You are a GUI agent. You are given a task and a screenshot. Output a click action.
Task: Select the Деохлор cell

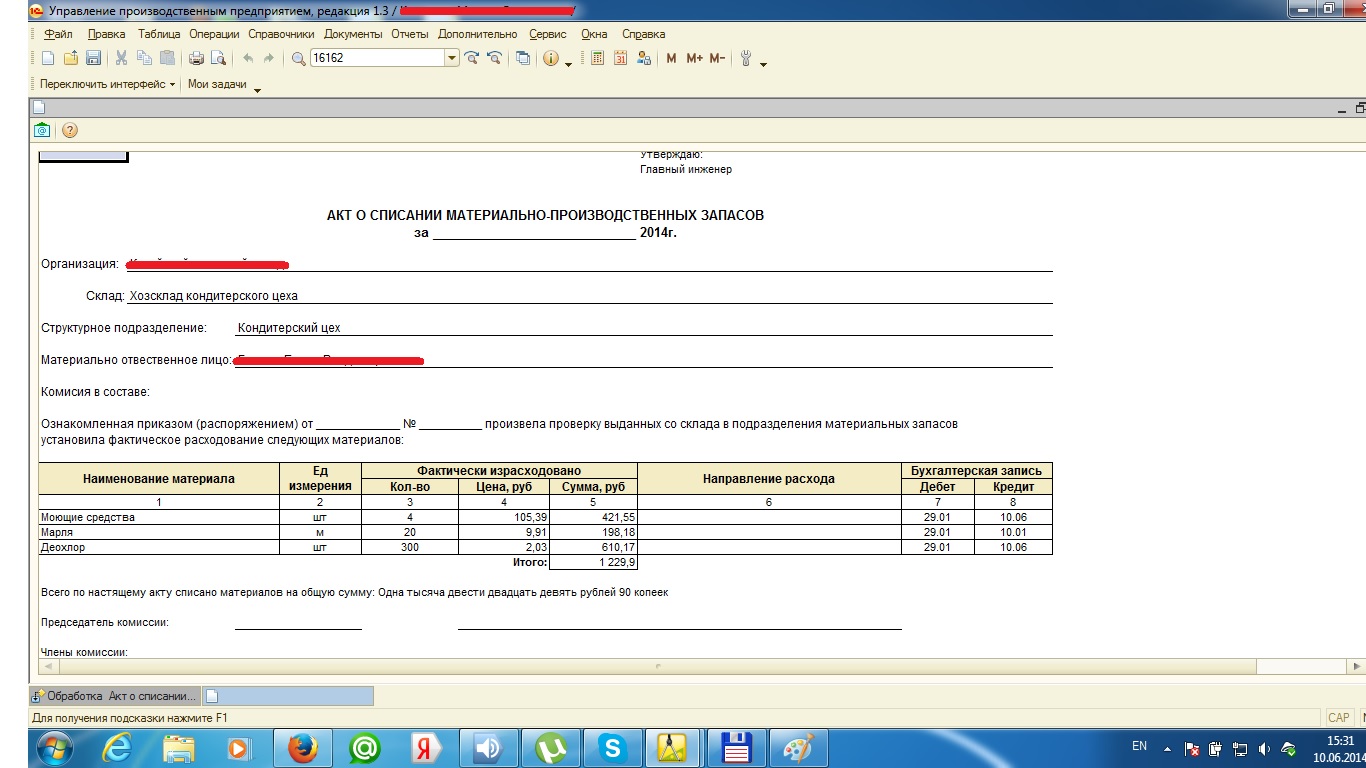tap(159, 547)
